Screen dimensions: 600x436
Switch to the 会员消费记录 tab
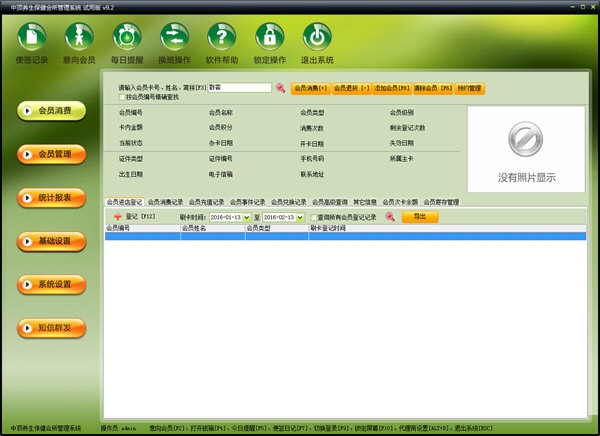(x=165, y=202)
